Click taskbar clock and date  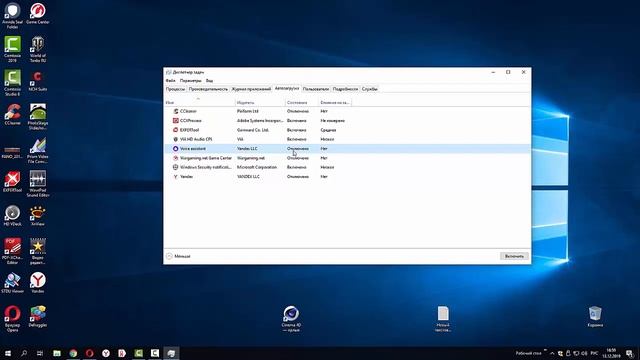(x=611, y=353)
